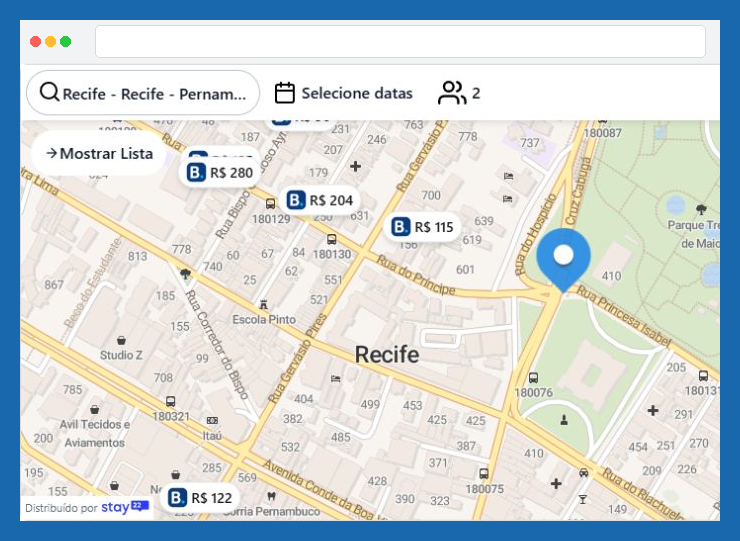Screen dimensions: 740x541
Task: Click bus stop 180130 icon
Action: (x=332, y=239)
